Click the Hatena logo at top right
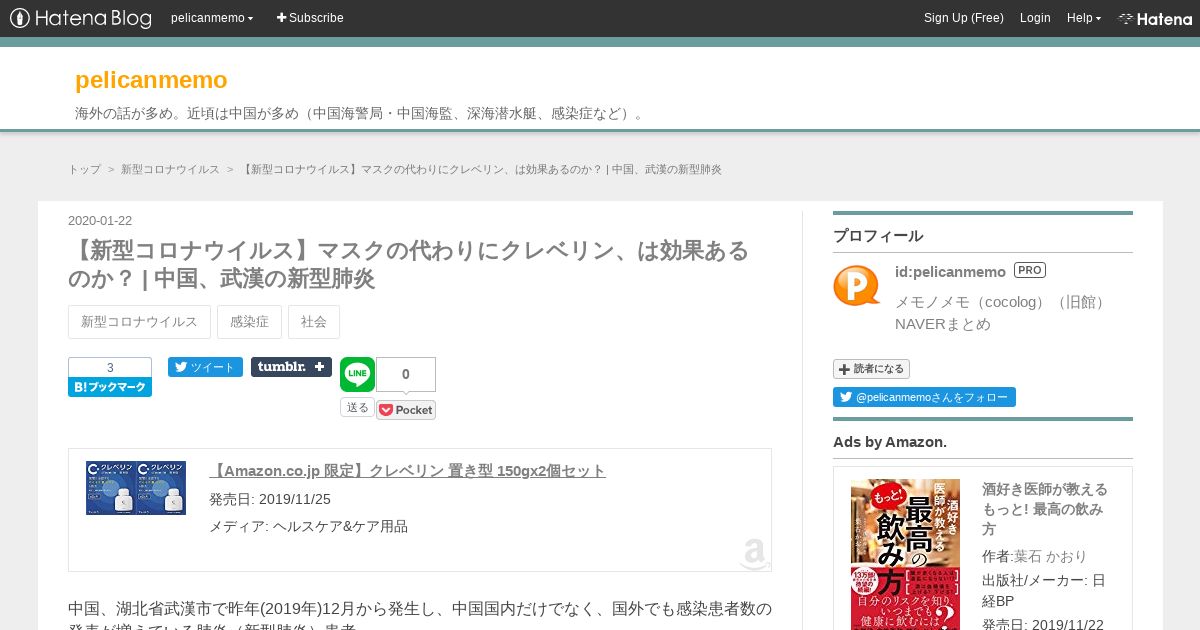The height and width of the screenshot is (630, 1200). coord(1155,18)
